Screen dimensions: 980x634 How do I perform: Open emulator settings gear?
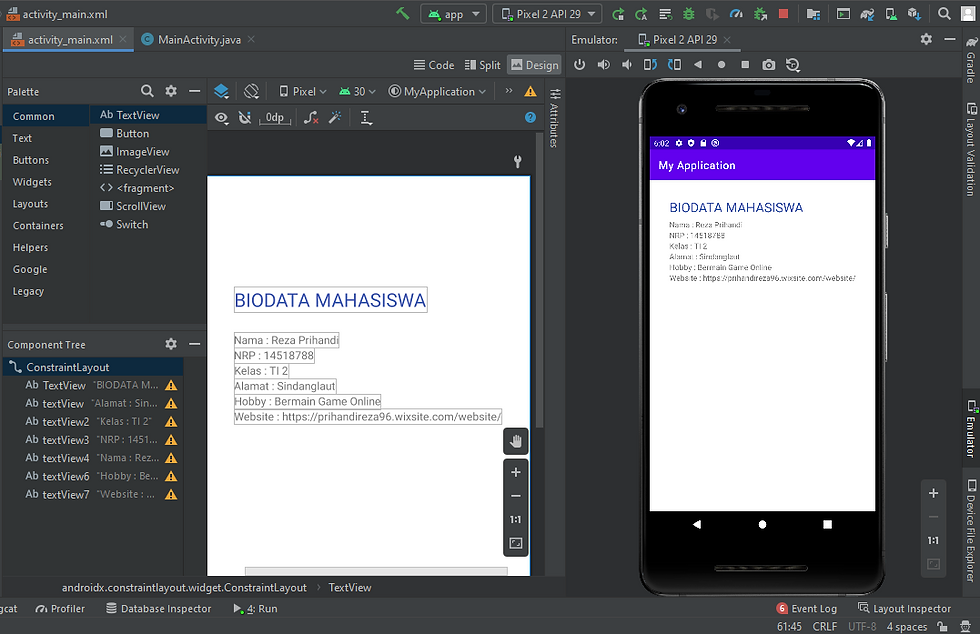[926, 39]
